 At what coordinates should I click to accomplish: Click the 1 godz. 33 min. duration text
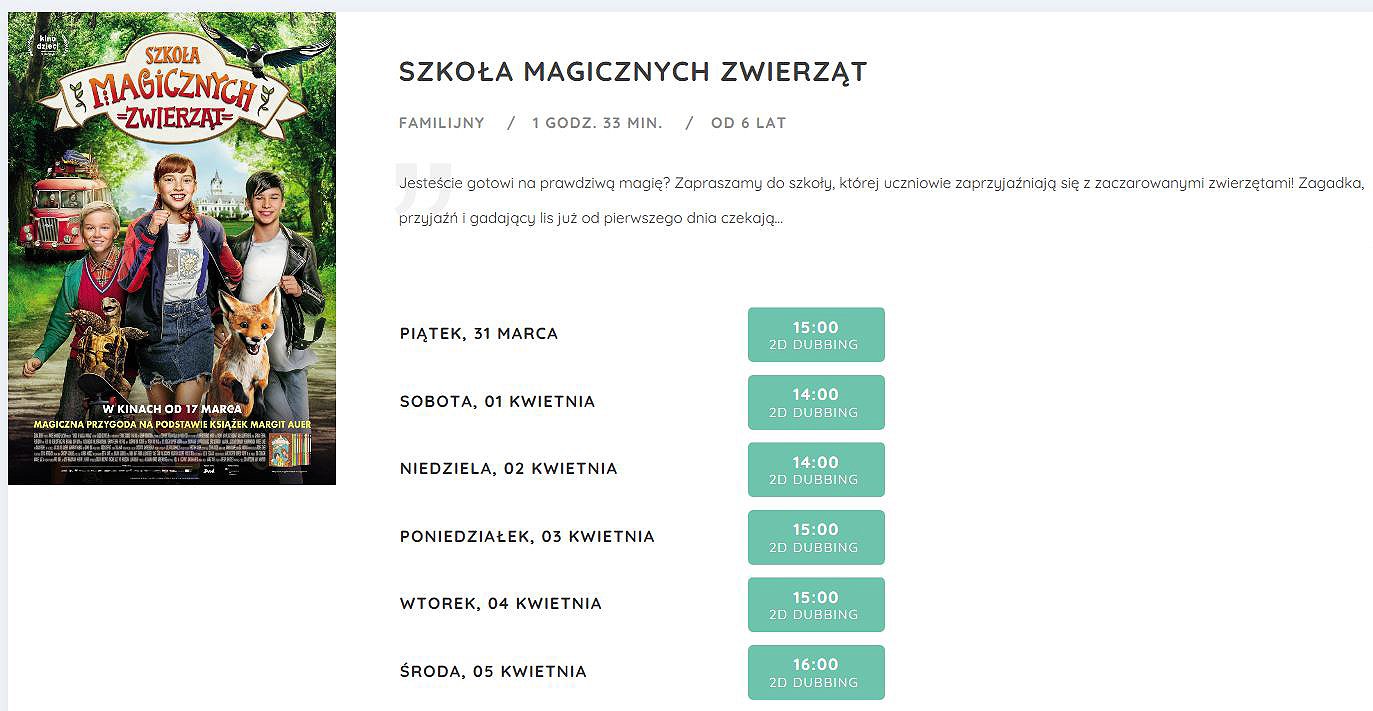(x=597, y=123)
